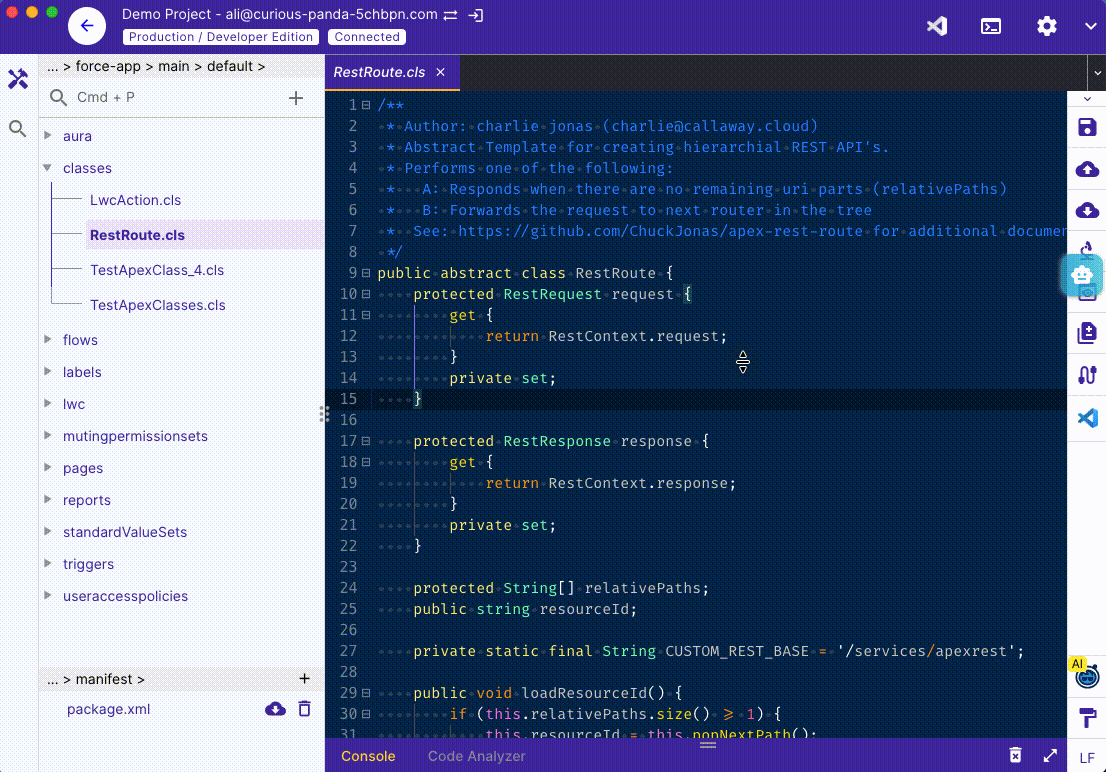Click the compare file diff icon
Image resolution: width=1106 pixels, height=772 pixels.
pos(1087,333)
